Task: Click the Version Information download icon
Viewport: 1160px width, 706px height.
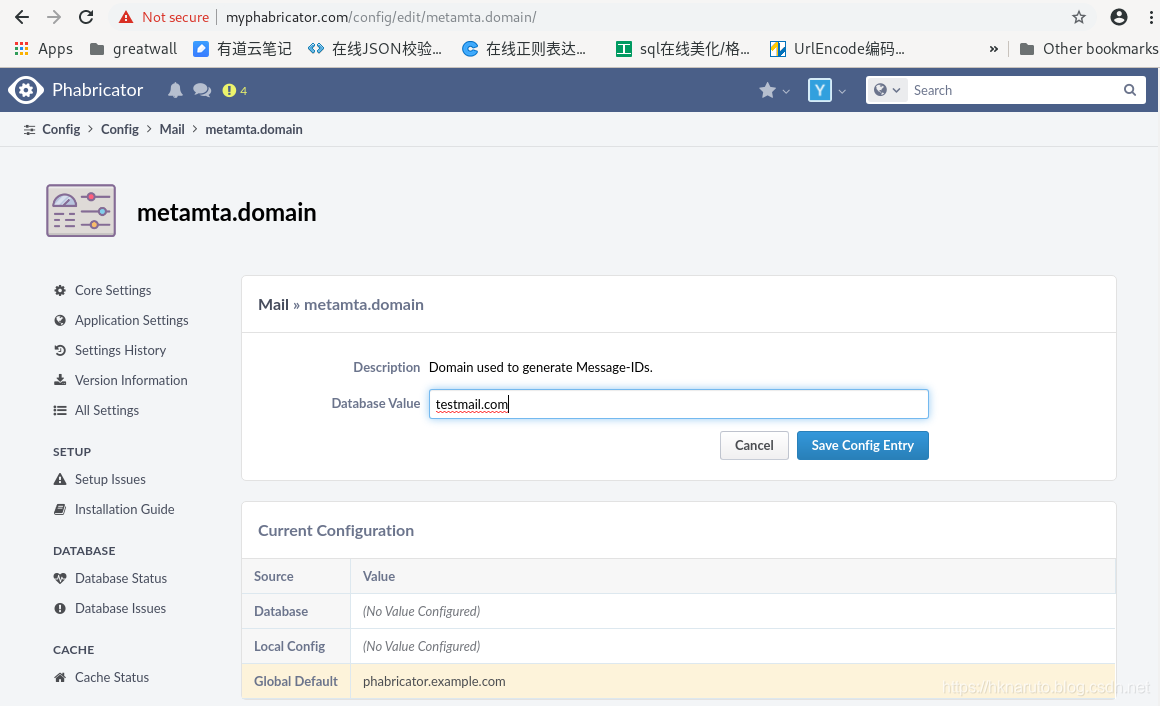Action: coord(59,380)
